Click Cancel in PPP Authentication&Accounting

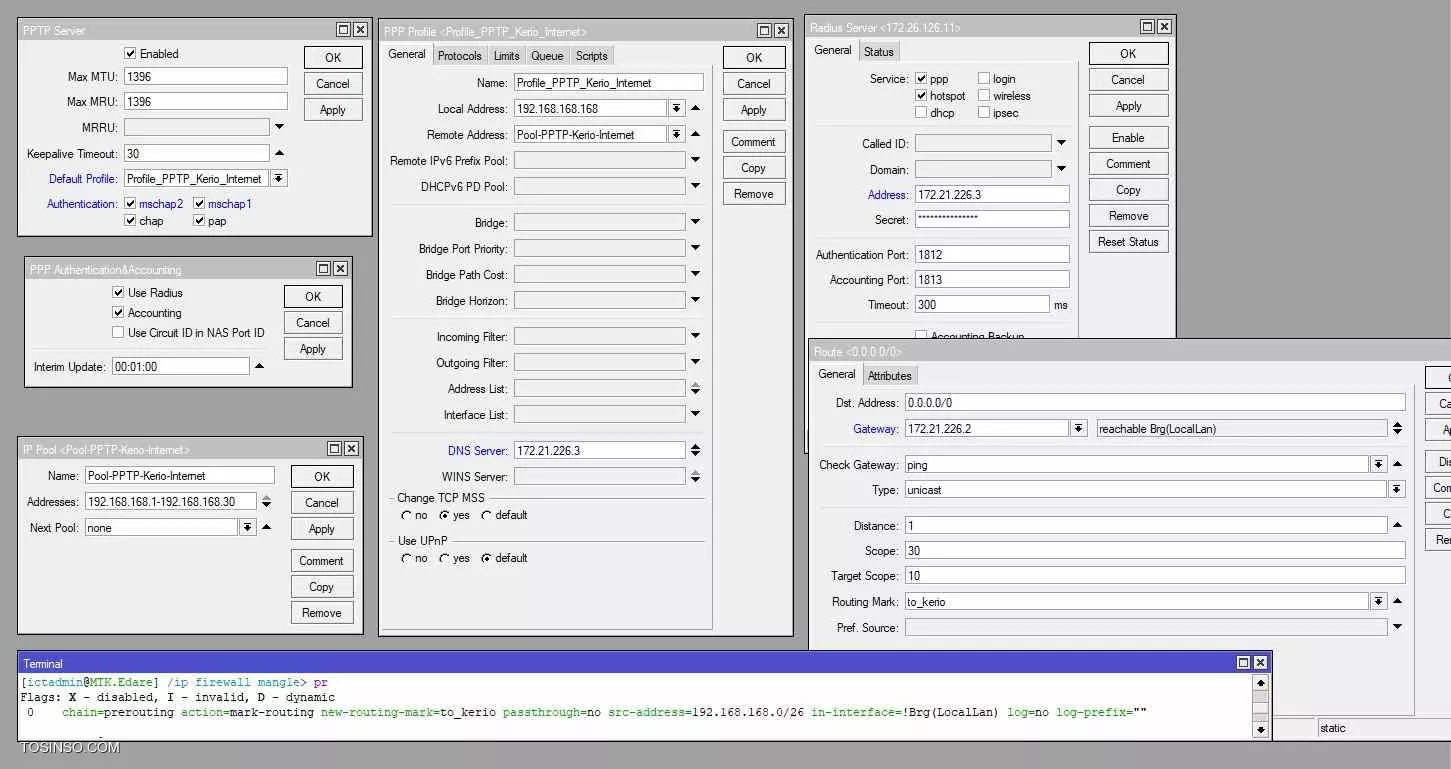(313, 323)
